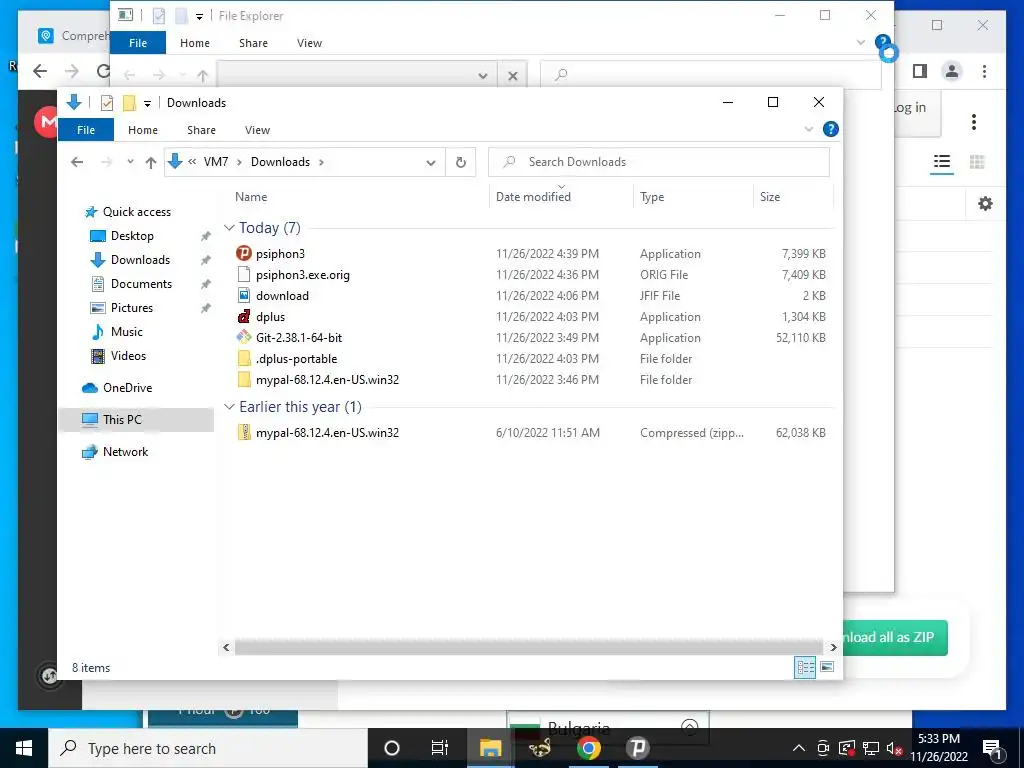
Task: Select Git-2.38.1-64-bit installer icon
Action: [244, 338]
